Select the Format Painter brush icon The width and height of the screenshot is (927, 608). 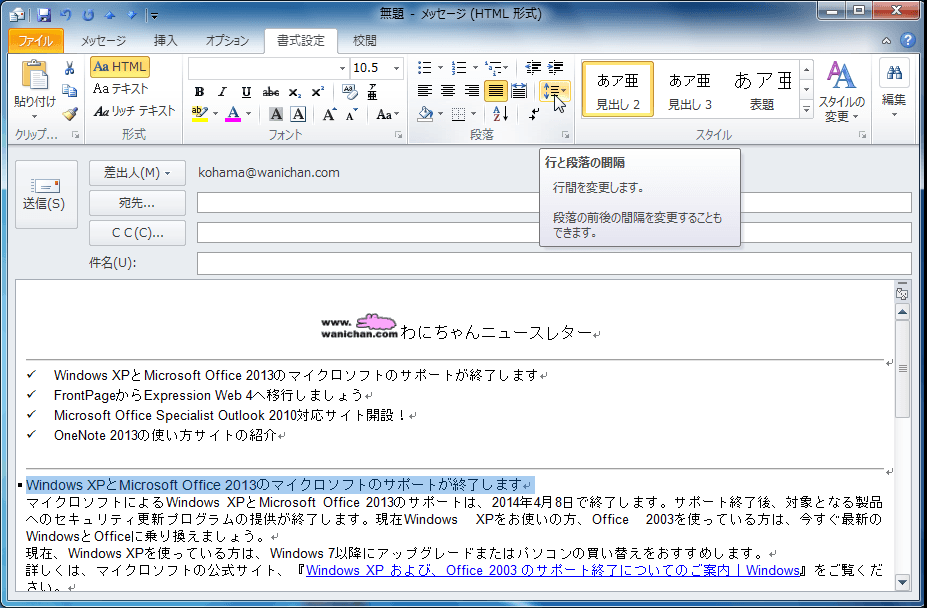[x=70, y=113]
